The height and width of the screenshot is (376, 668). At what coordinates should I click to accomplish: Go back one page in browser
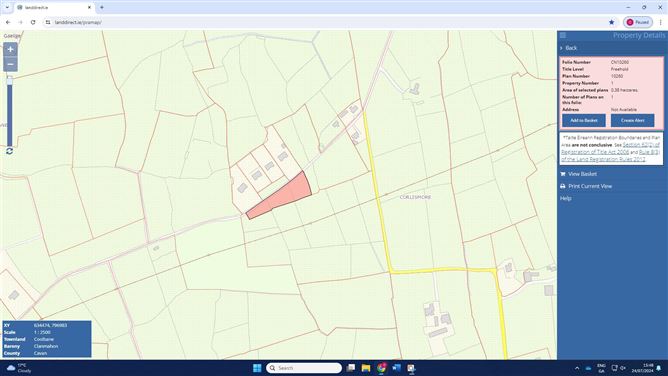tap(8, 22)
